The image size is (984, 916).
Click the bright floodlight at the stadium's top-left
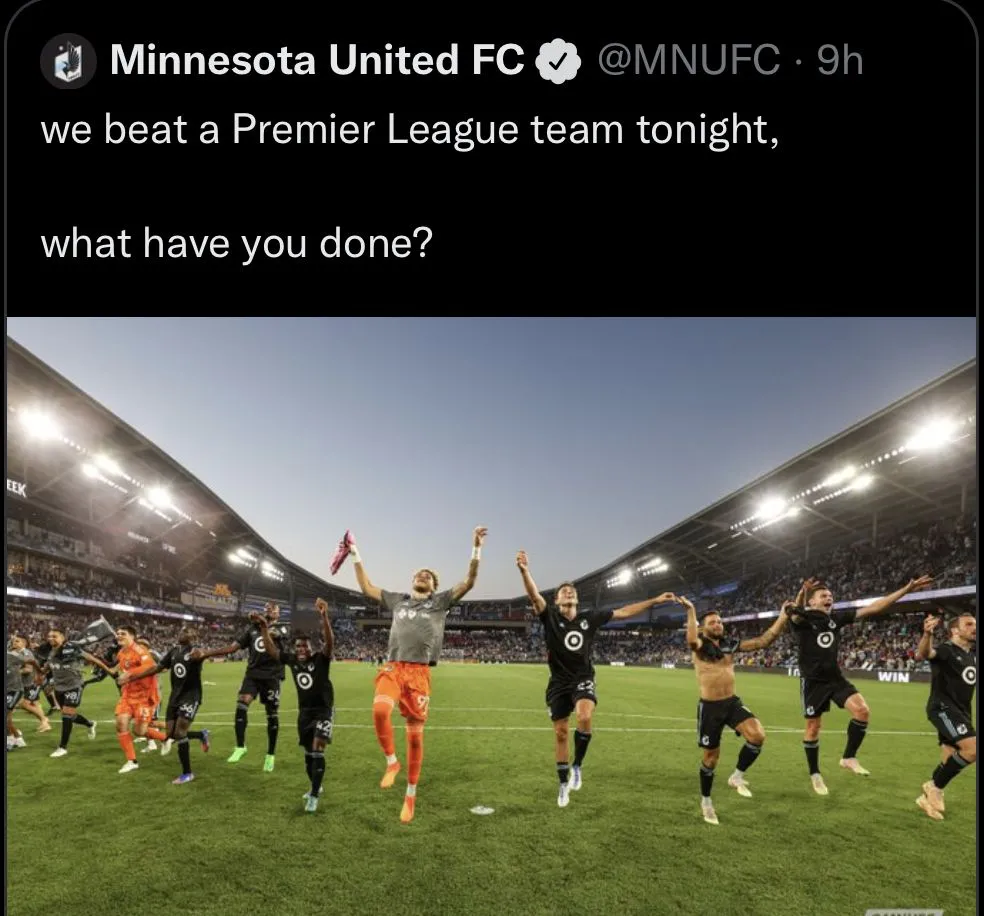[36, 423]
